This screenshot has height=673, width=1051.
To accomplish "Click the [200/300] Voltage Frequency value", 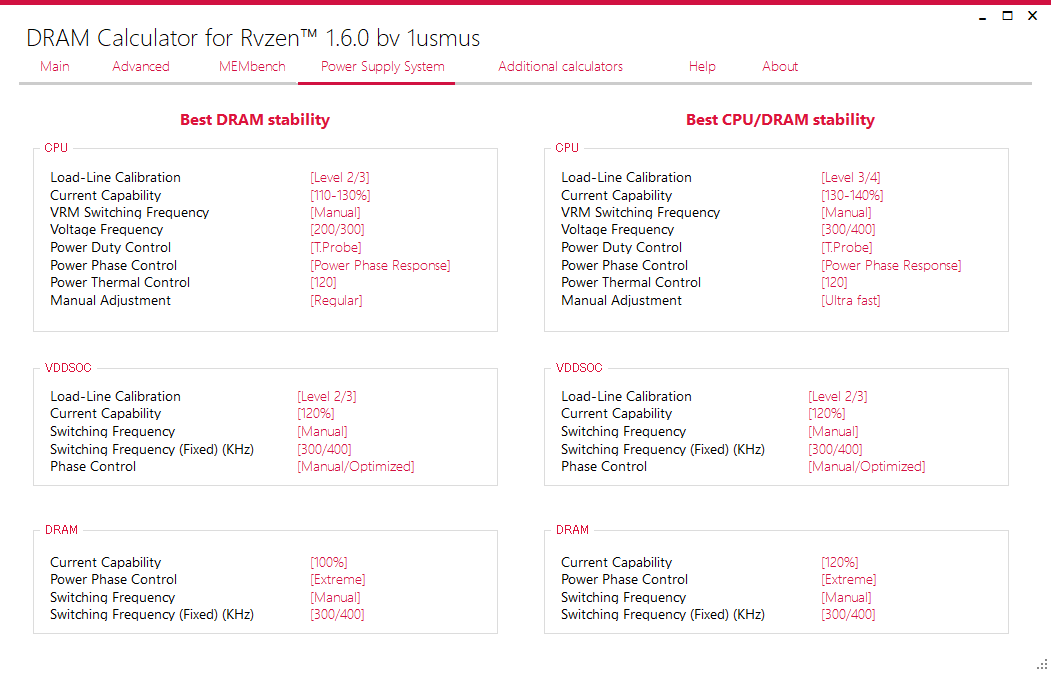I will tap(337, 229).
